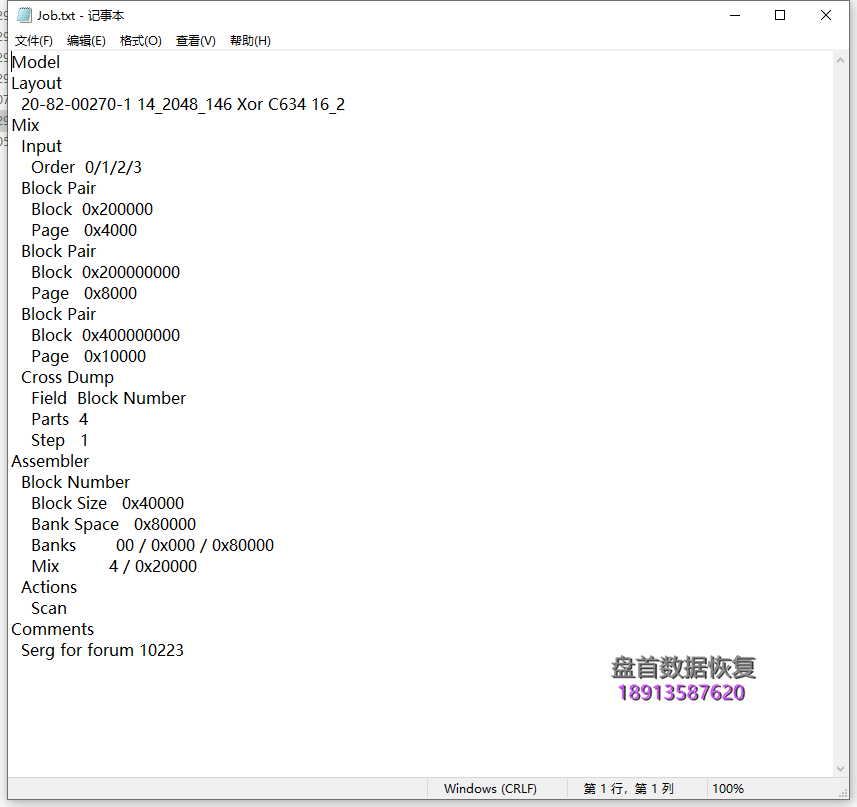The image size is (857, 807).
Task: Click the window size grip corner
Action: pyautogui.click(x=843, y=793)
